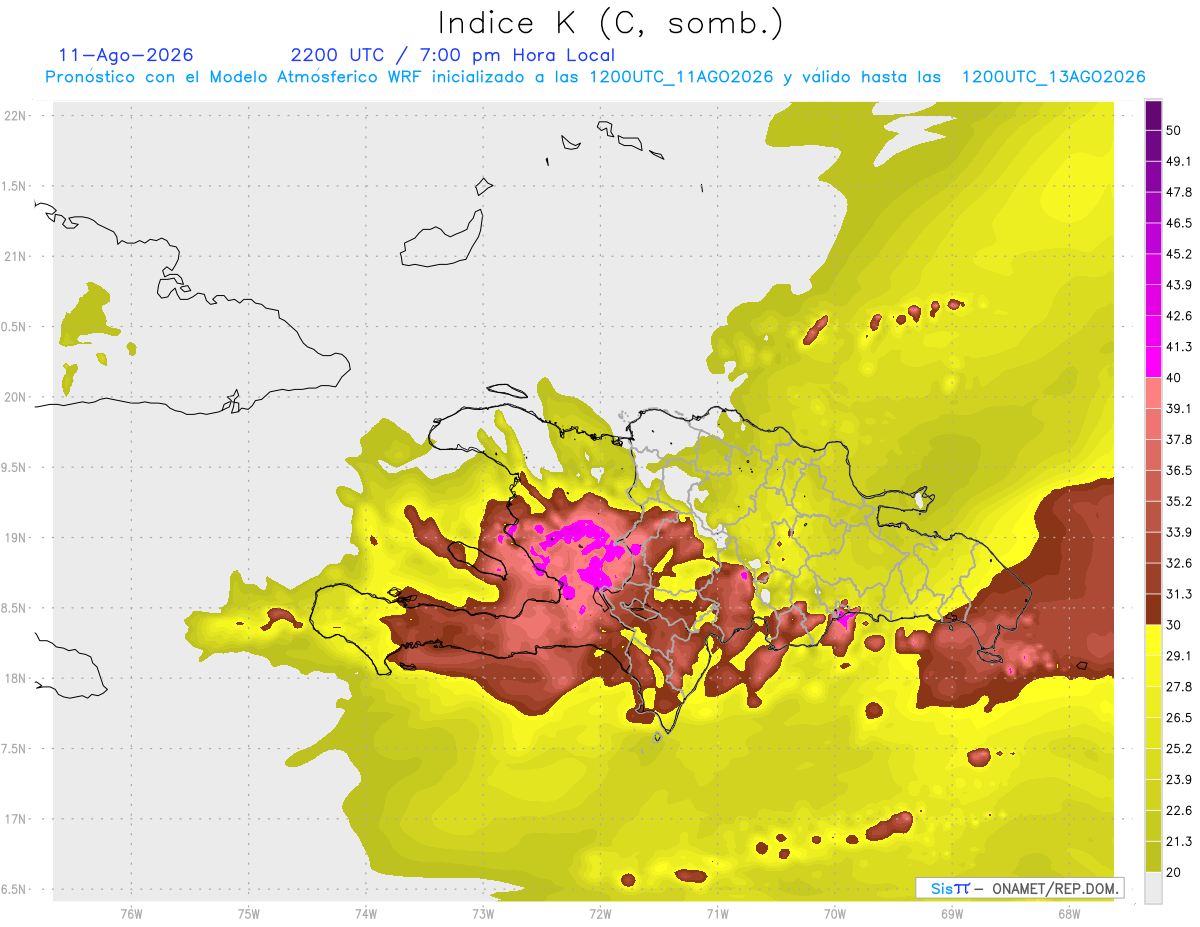
Task: Click the longitude label "74W"
Action: (x=366, y=913)
